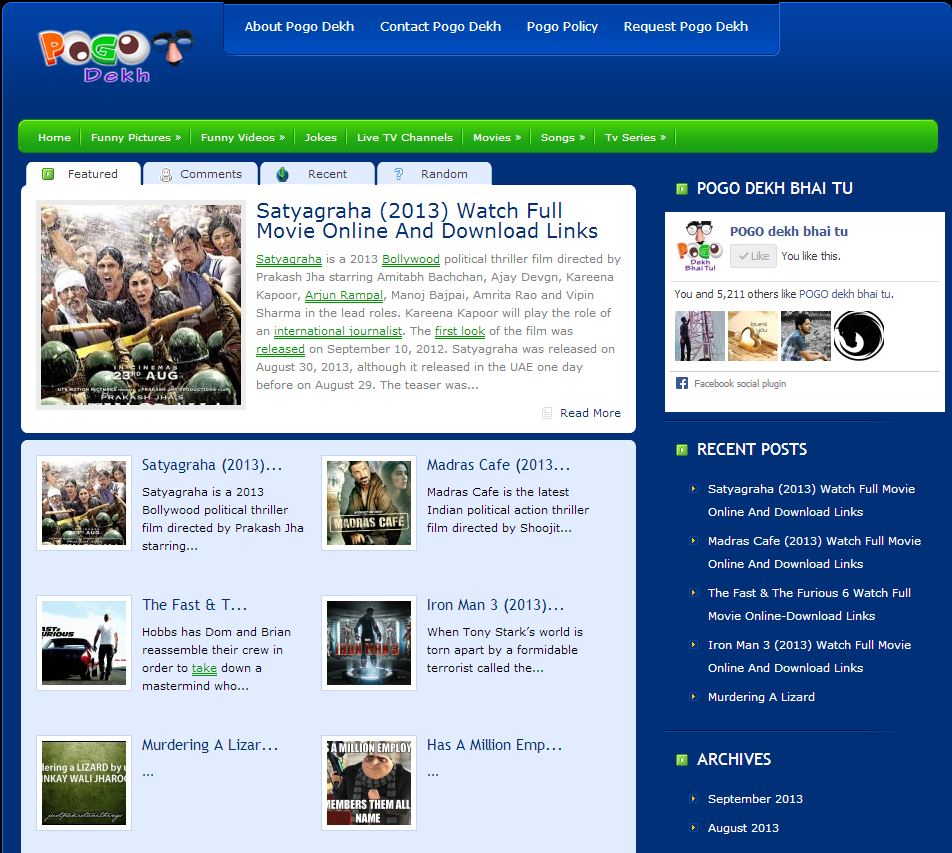Click the 'released' inline link

pyautogui.click(x=280, y=350)
